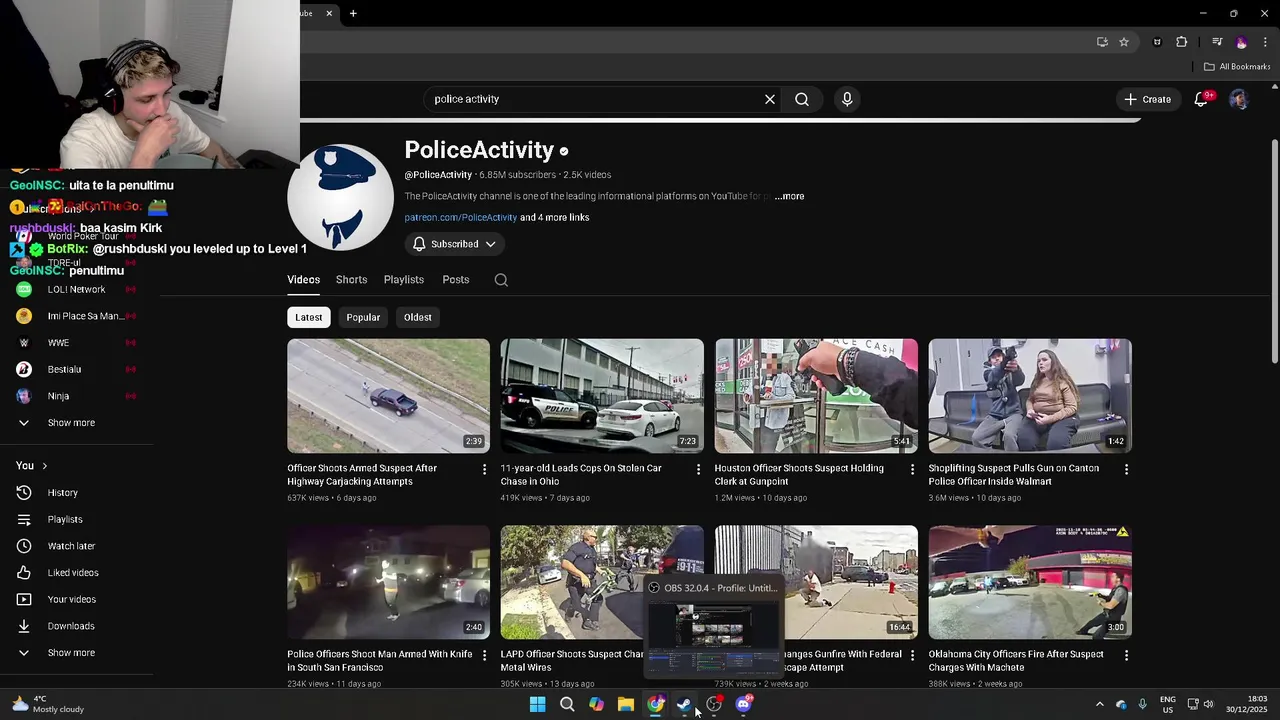Open sidebar Playlists entry

[65, 520]
